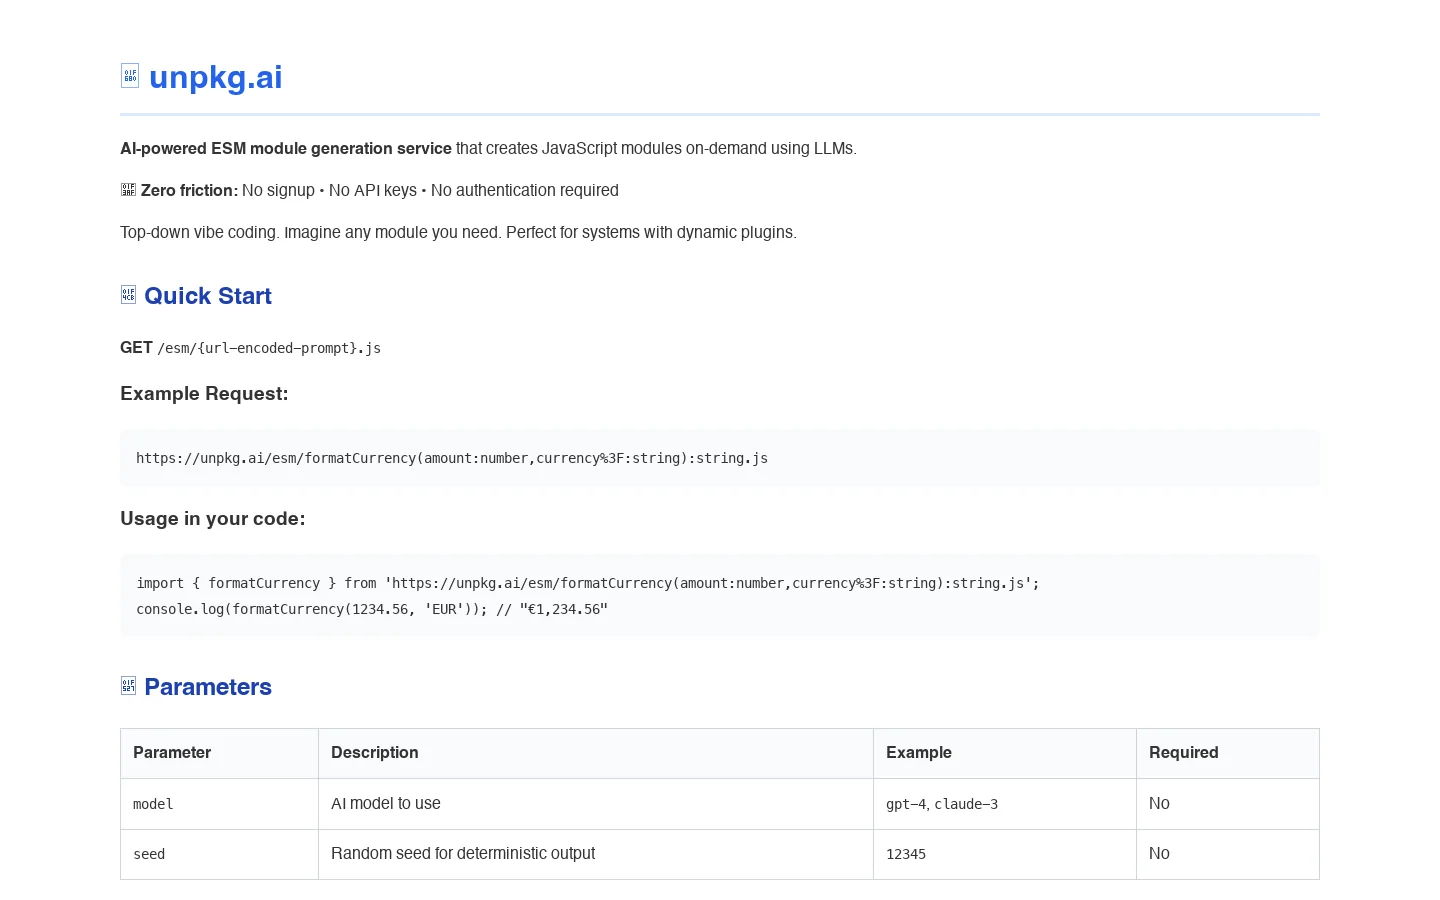The width and height of the screenshot is (1440, 900).
Task: Click the console.log(formatCurrency...) code line
Action: pyautogui.click(x=372, y=609)
